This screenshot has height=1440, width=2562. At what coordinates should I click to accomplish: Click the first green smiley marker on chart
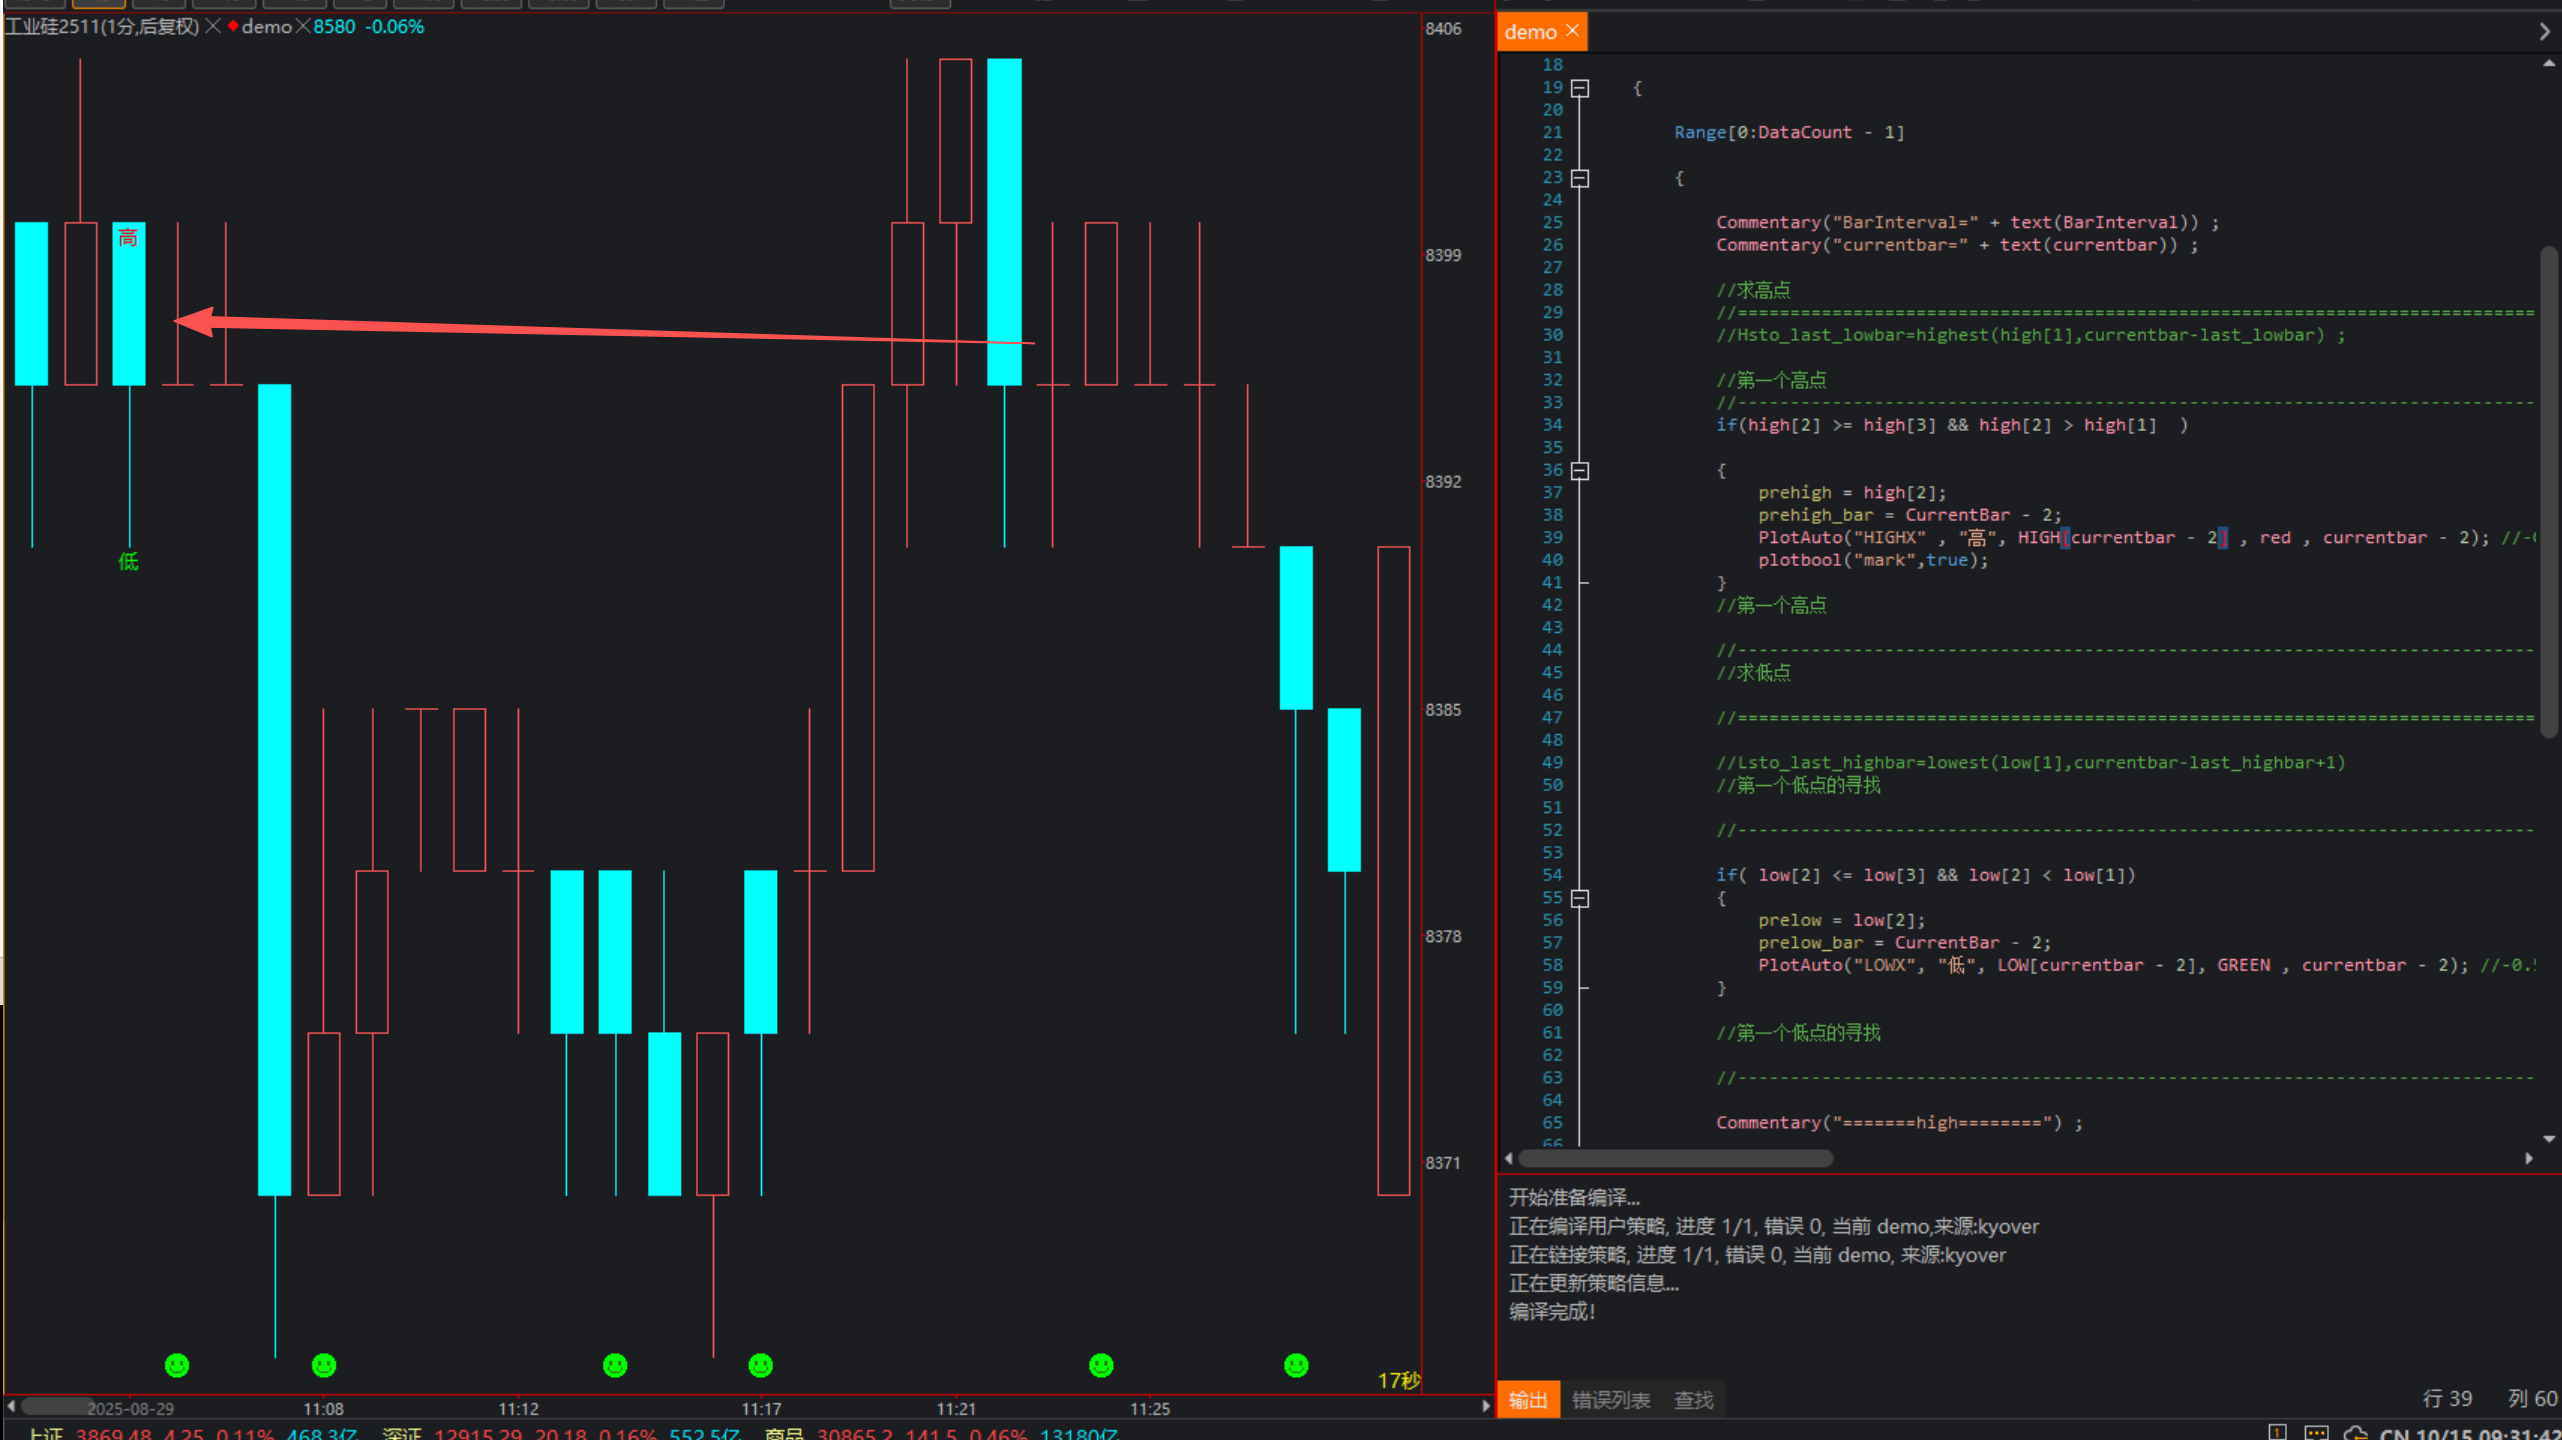pos(177,1365)
